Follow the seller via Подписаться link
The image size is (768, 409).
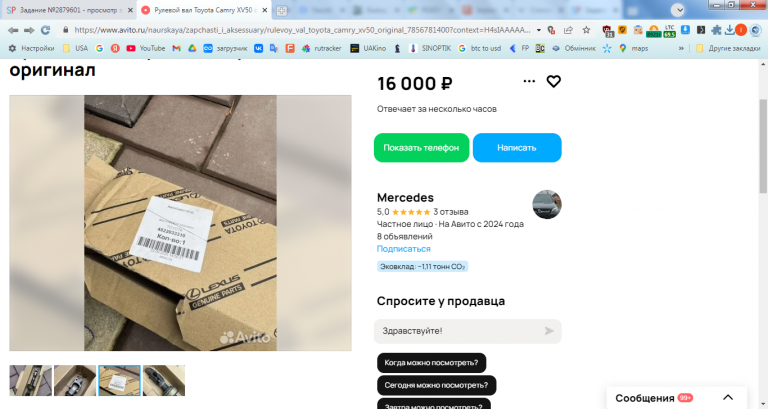pos(404,248)
